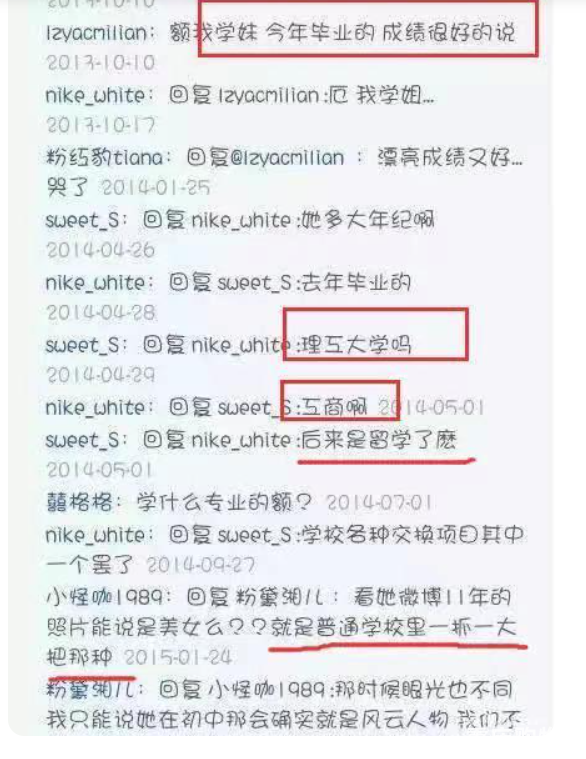The width and height of the screenshot is (586, 759).
Task: Open profile of 小怪咖1989
Action: pyautogui.click(x=105, y=597)
